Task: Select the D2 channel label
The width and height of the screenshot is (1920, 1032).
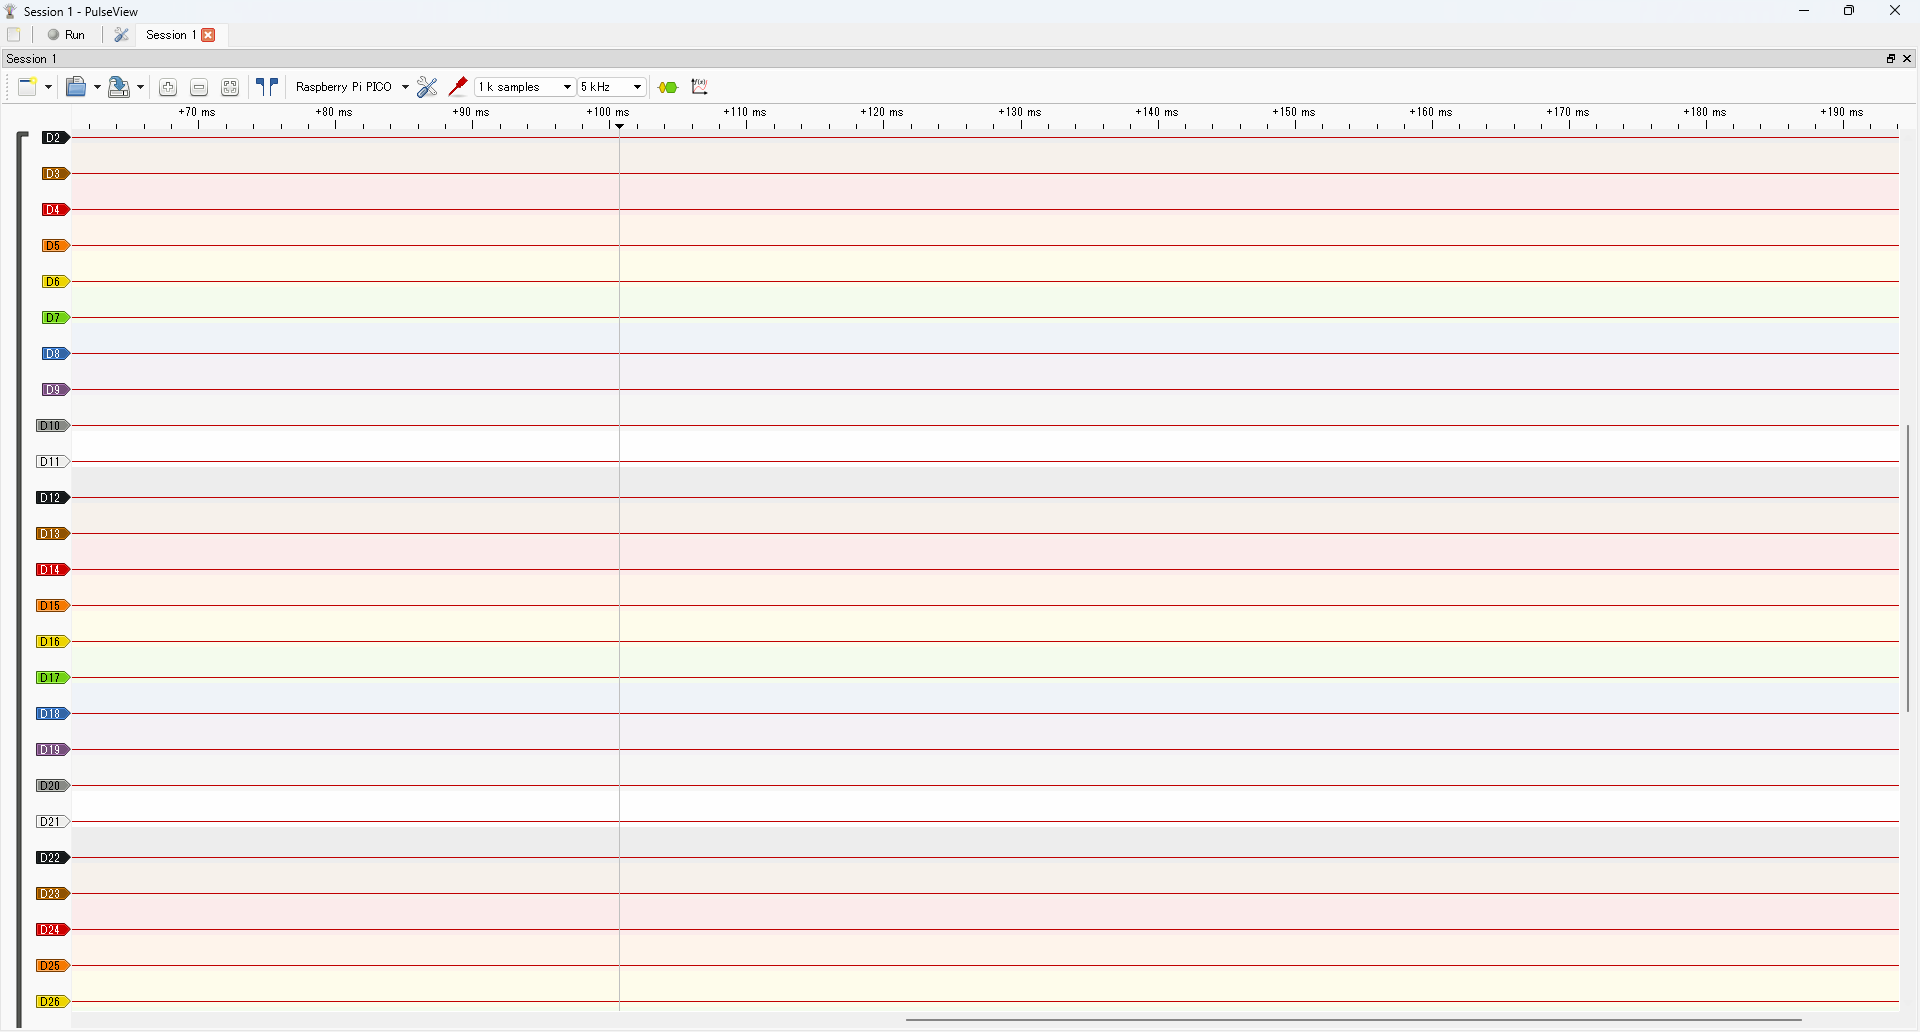Action: pyautogui.click(x=55, y=138)
